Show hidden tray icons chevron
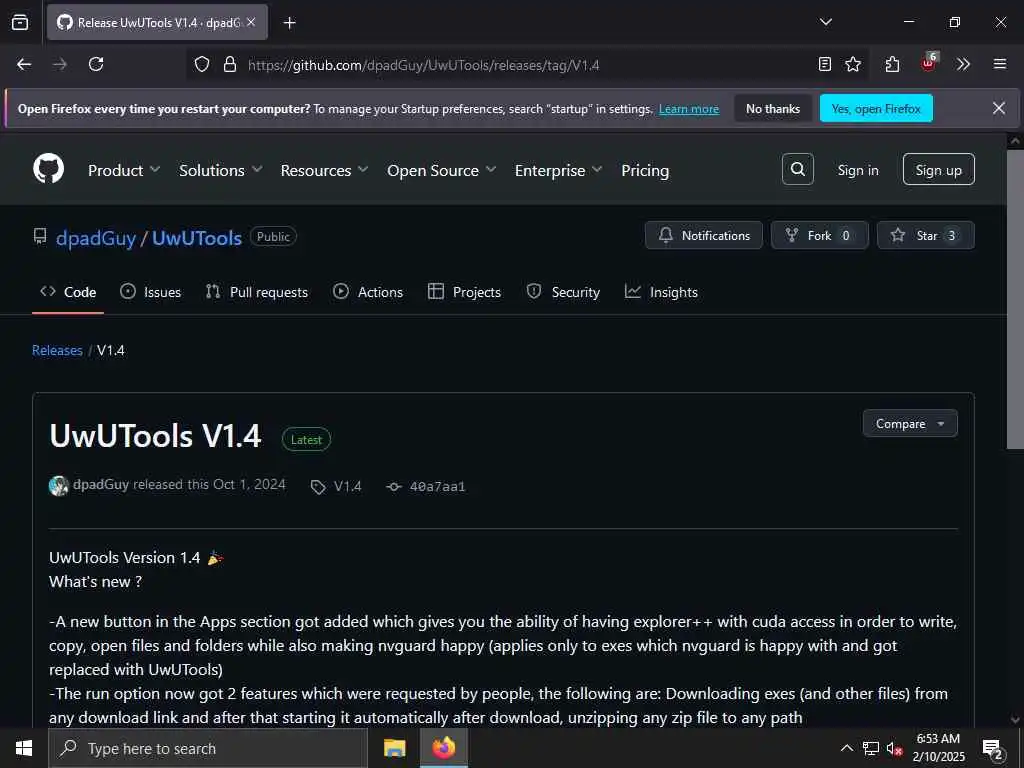 coord(846,748)
